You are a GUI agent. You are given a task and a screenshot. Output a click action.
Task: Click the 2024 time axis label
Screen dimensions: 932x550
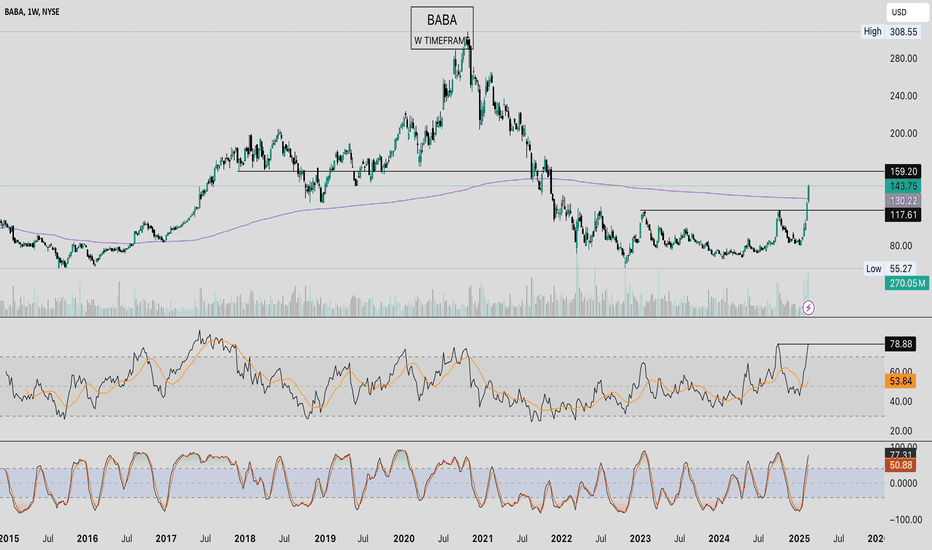tap(719, 539)
